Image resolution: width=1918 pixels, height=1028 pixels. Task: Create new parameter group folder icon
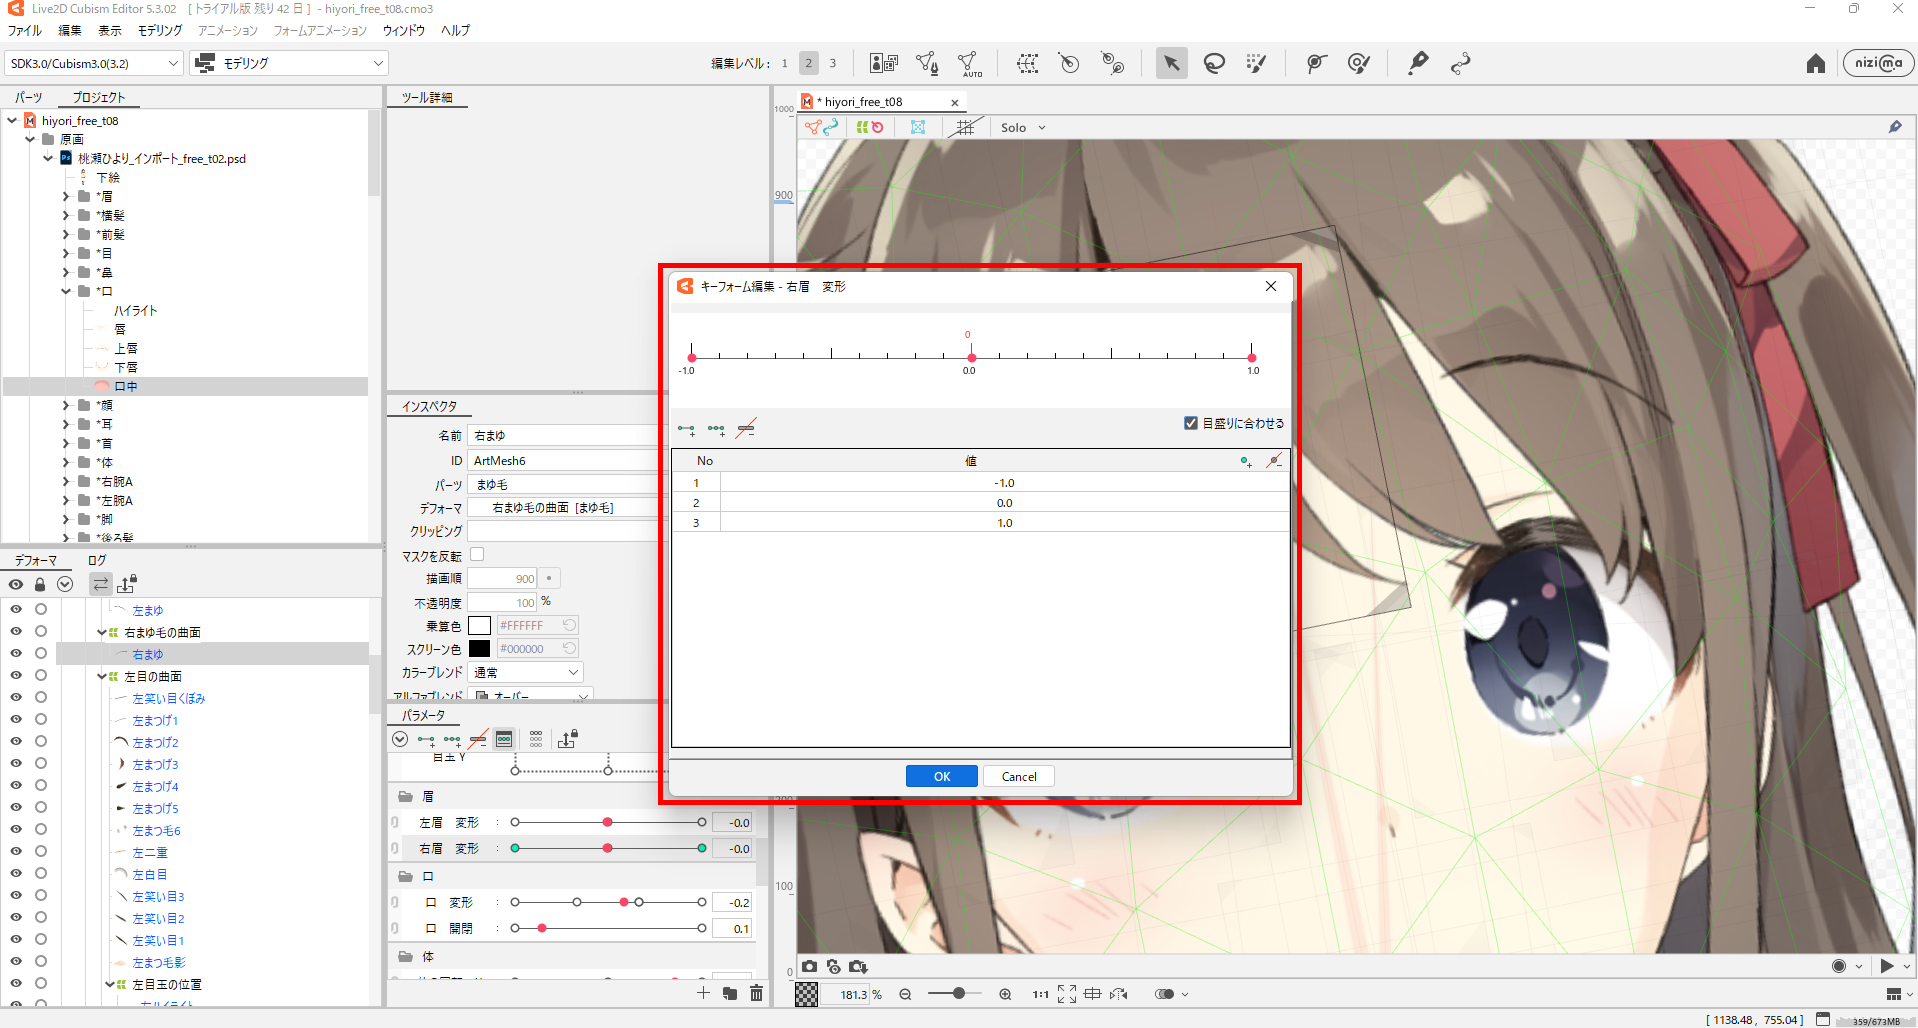[x=730, y=993]
